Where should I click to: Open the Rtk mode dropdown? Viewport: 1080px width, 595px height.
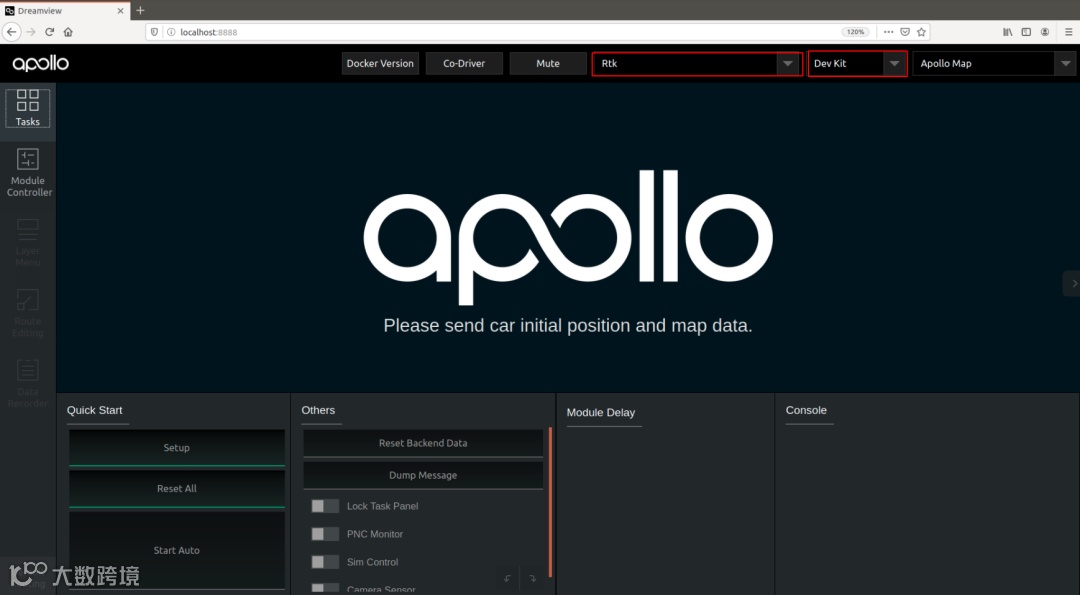[x=697, y=63]
